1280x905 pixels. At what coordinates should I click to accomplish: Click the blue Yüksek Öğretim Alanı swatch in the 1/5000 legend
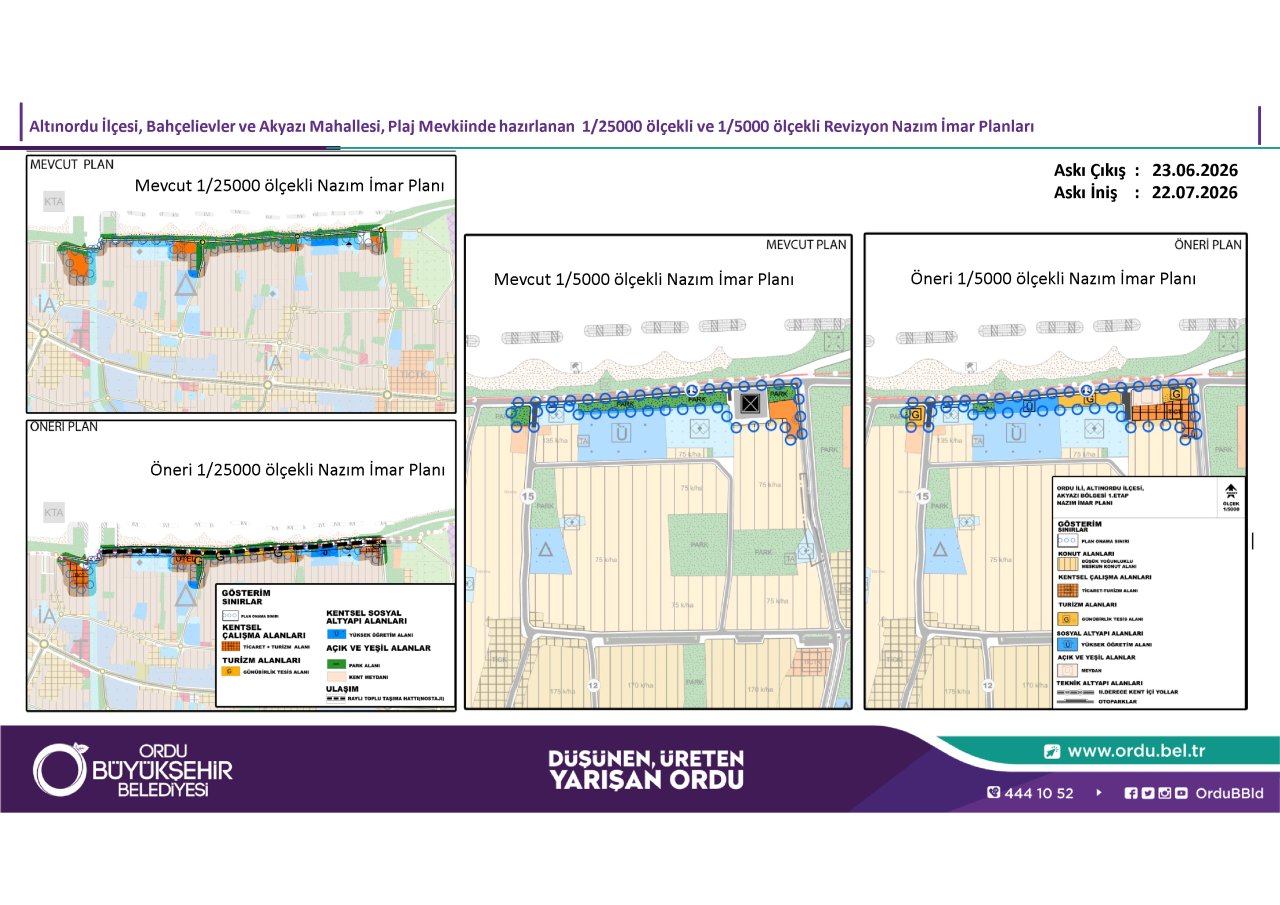tap(1068, 645)
